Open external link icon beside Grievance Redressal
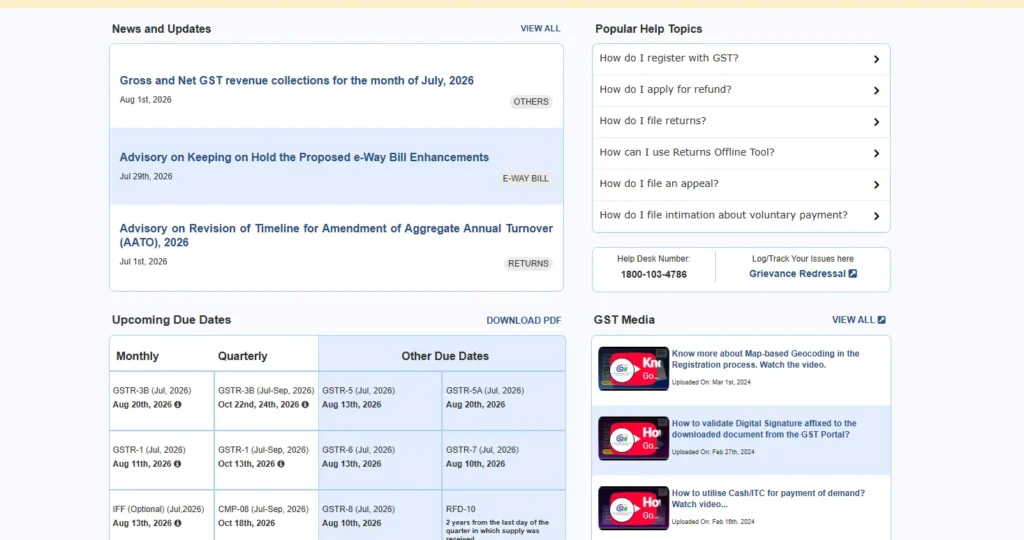 coord(852,274)
